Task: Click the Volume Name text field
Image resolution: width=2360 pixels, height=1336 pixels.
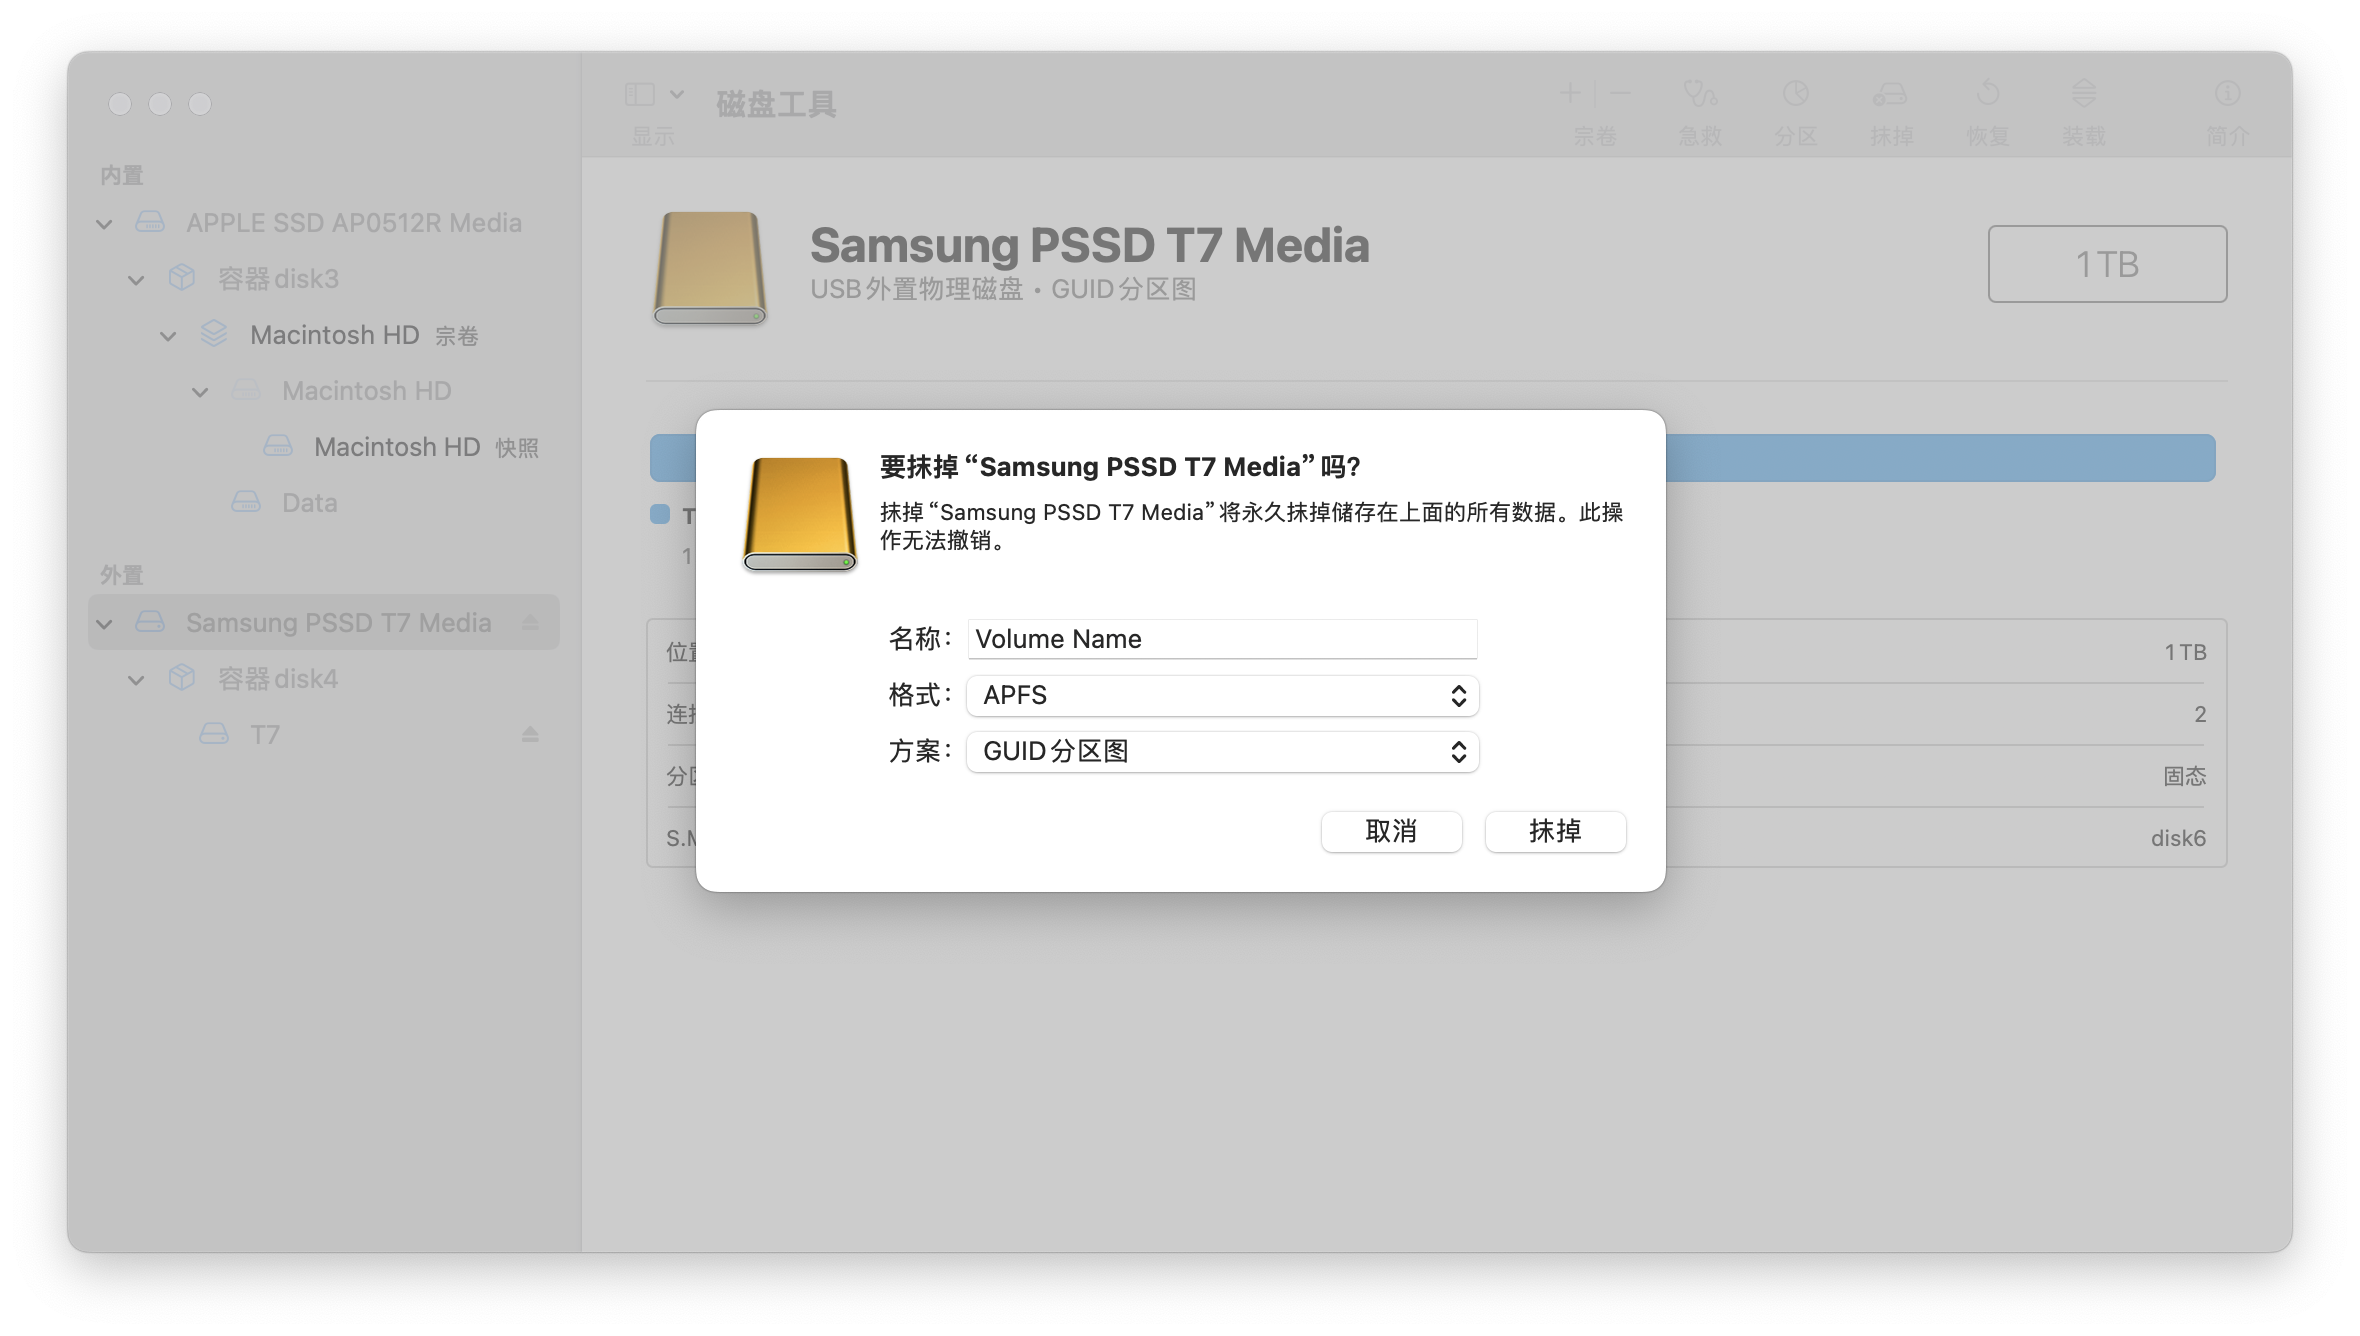Action: [1222, 639]
